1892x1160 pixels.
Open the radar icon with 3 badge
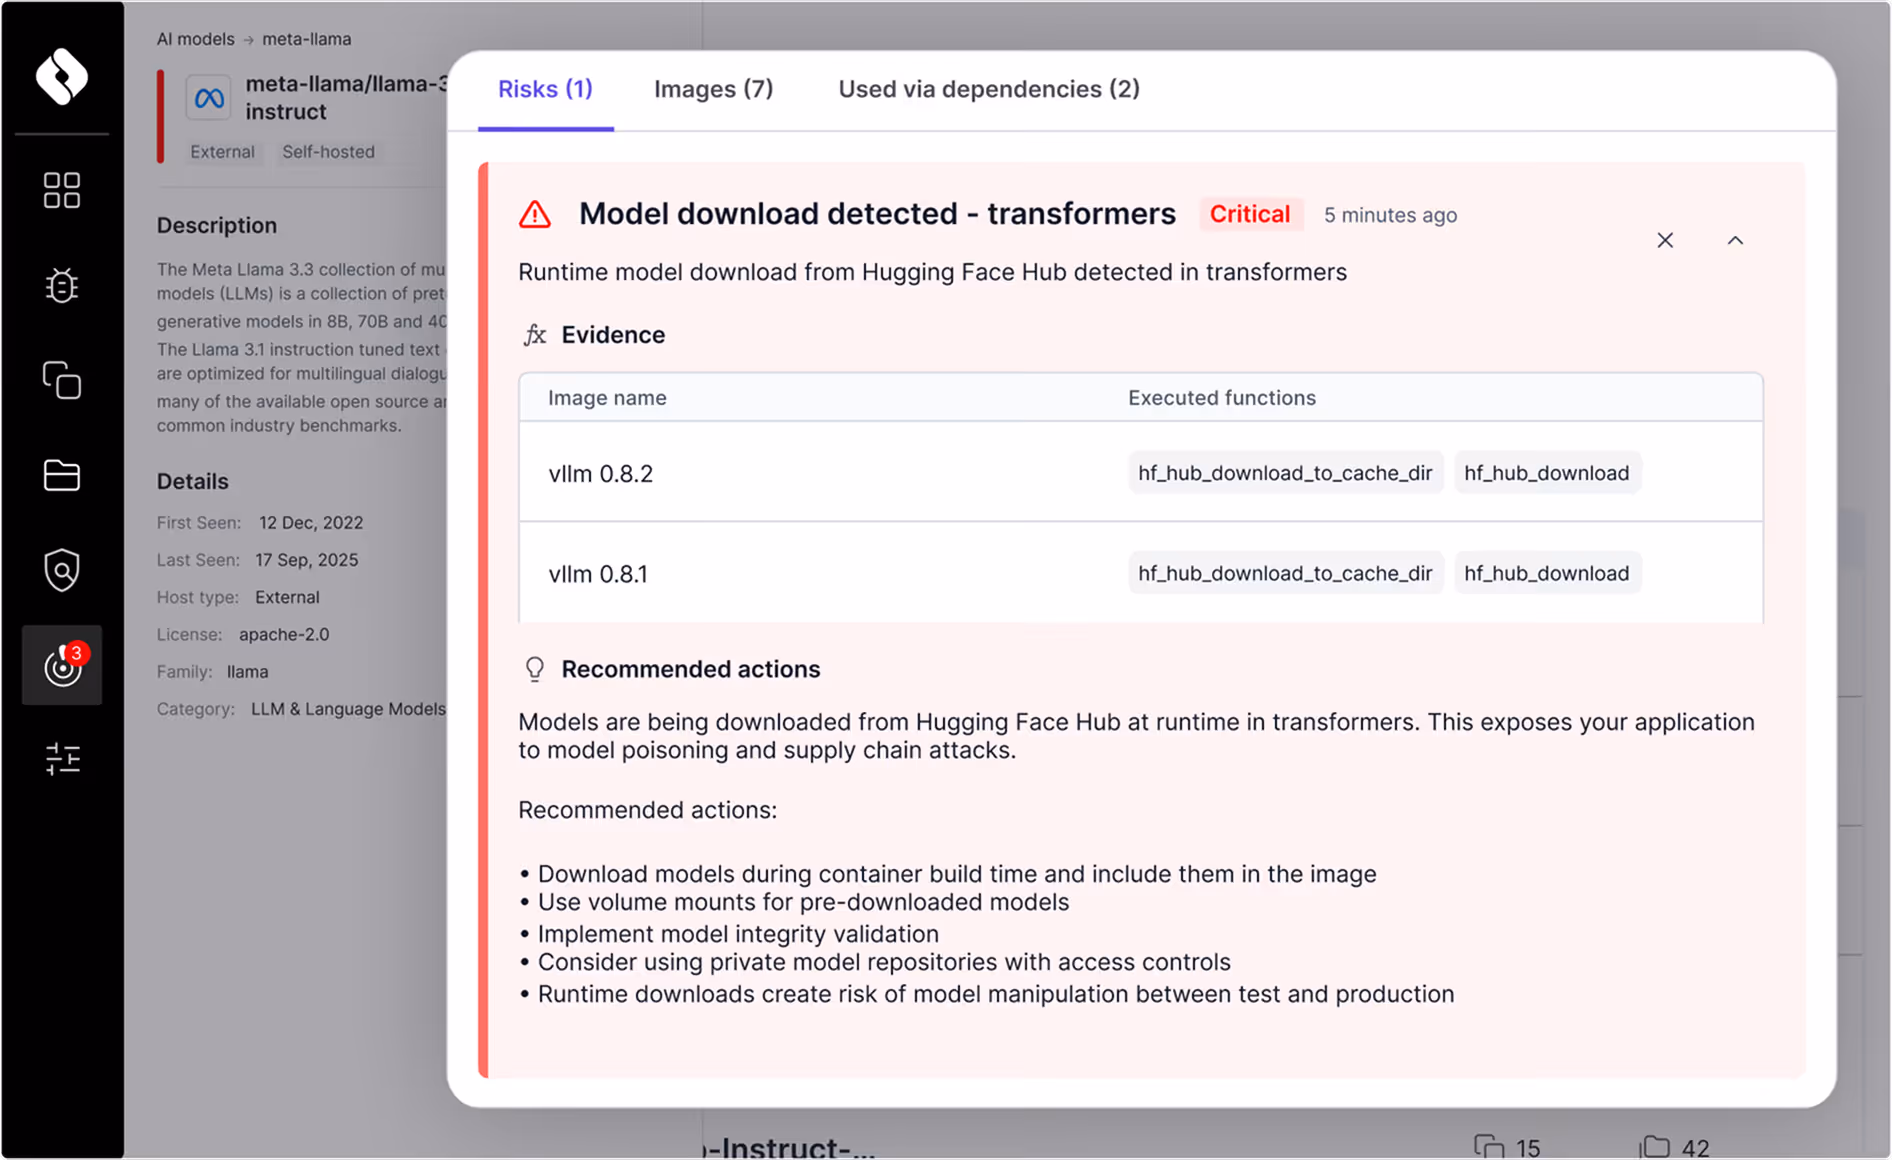point(62,665)
